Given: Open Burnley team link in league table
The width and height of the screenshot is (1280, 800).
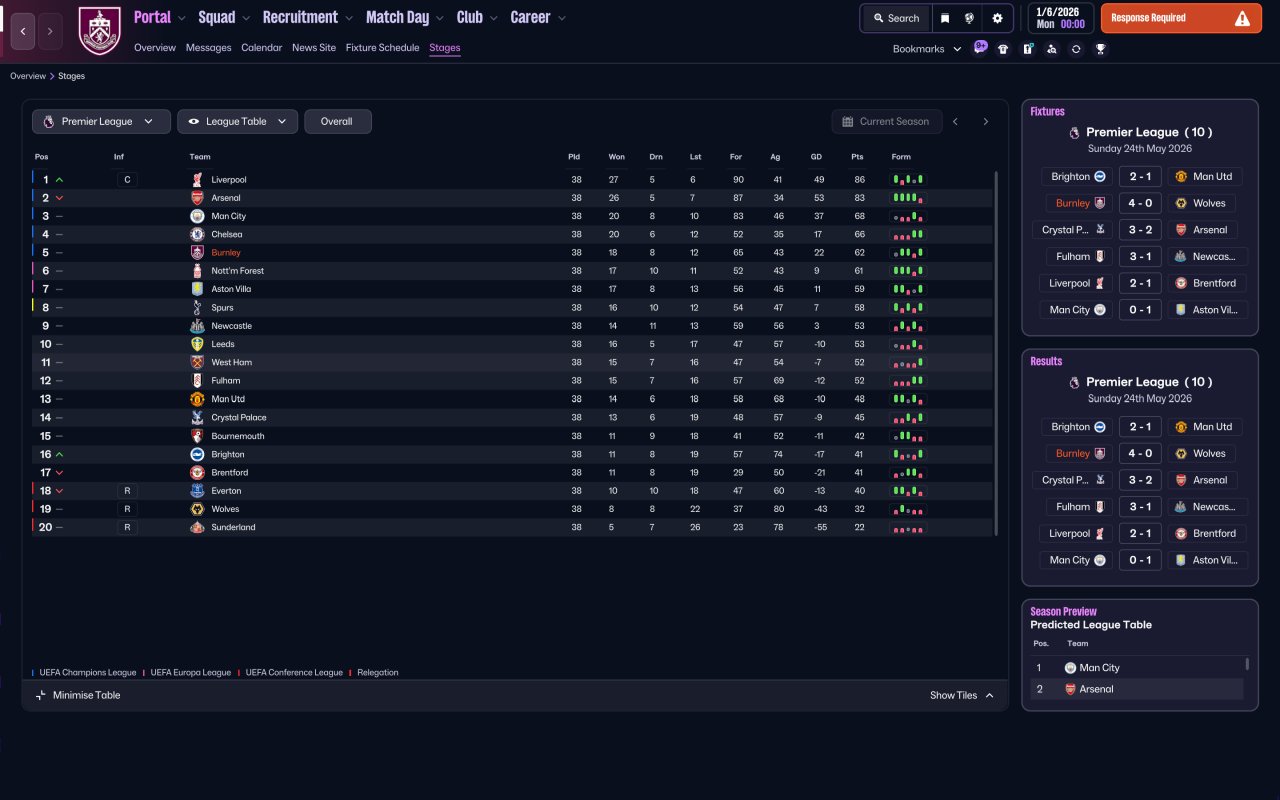Looking at the screenshot, I should coord(226,253).
